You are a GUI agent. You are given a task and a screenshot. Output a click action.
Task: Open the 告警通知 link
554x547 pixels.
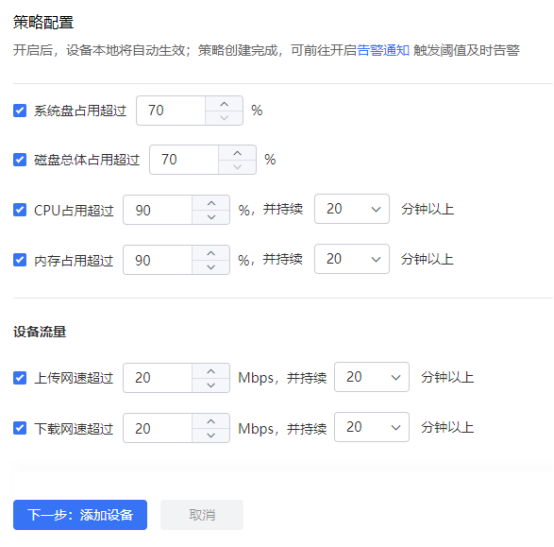pos(383,50)
